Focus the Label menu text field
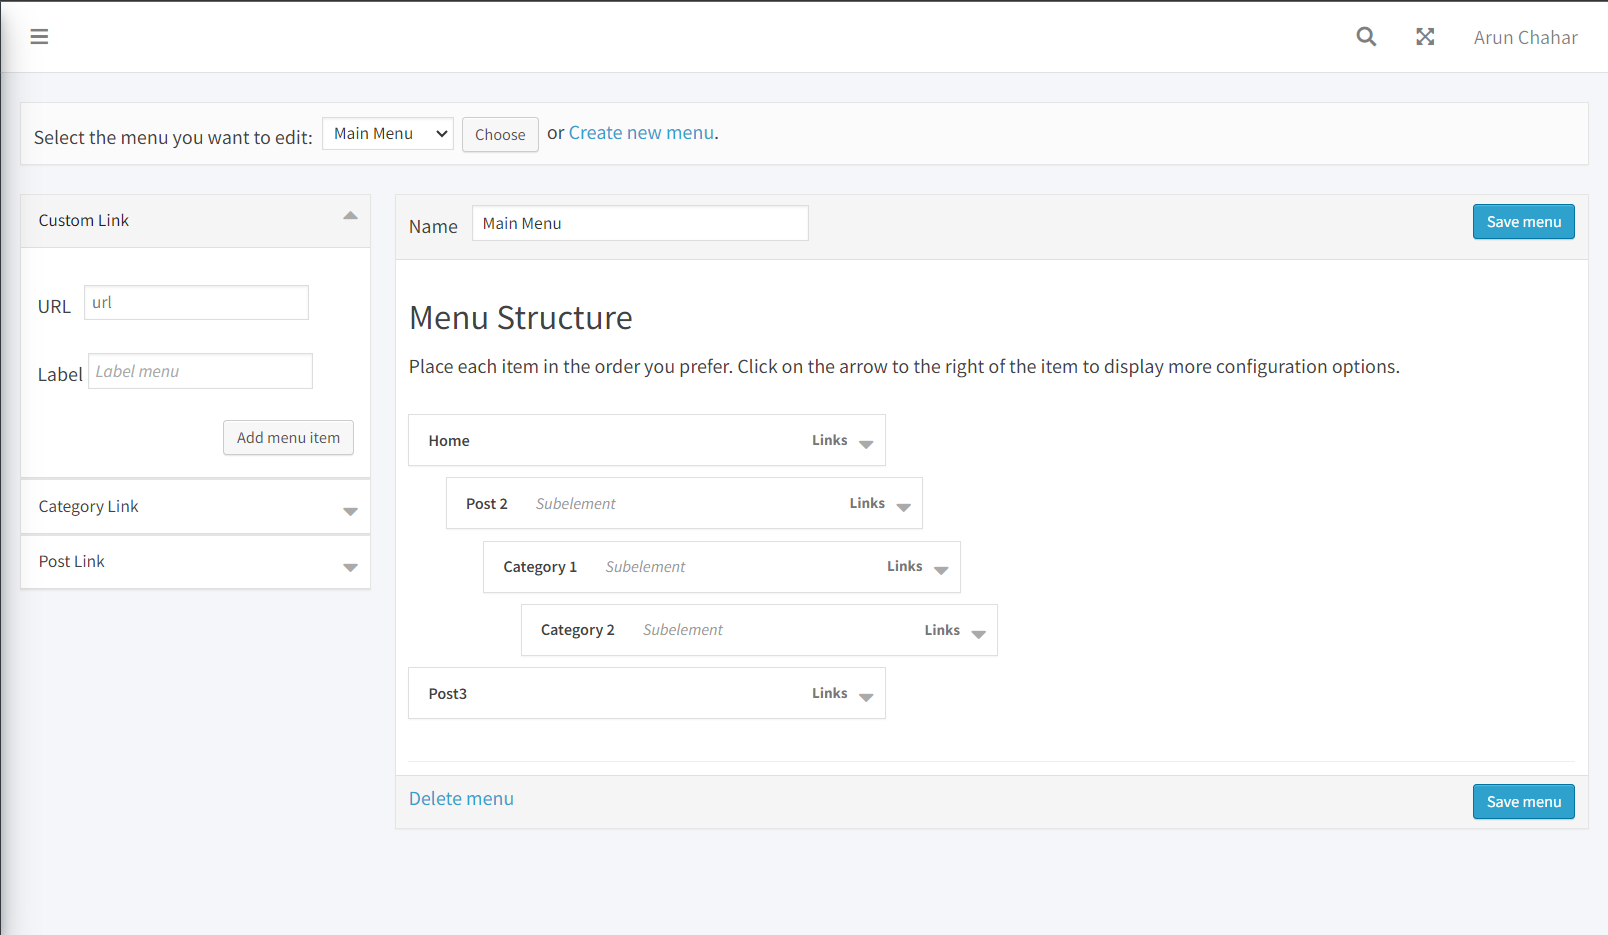1608x935 pixels. [200, 371]
